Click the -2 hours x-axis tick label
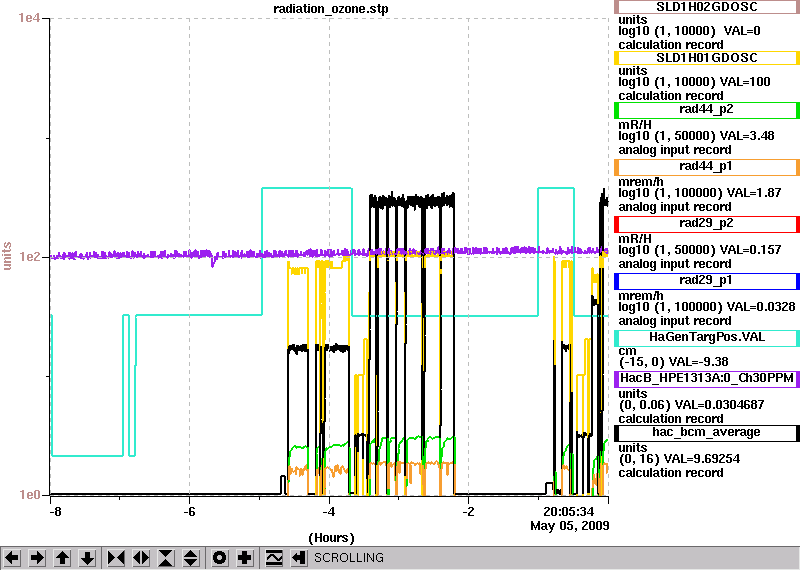Viewport: 800px width, 570px height. pos(469,512)
